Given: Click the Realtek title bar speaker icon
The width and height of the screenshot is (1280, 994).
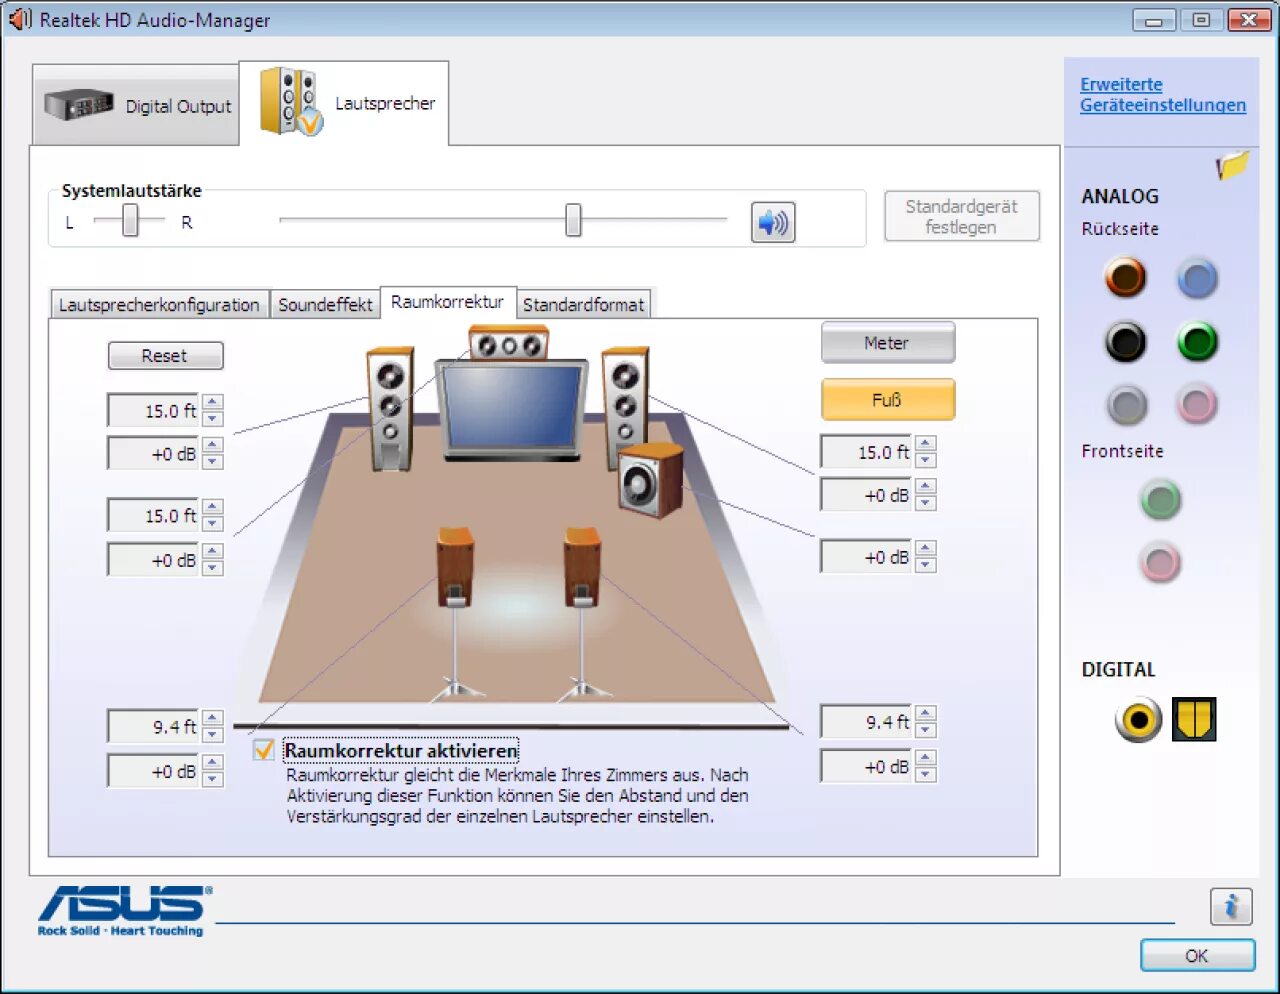Looking at the screenshot, I should pyautogui.click(x=20, y=19).
